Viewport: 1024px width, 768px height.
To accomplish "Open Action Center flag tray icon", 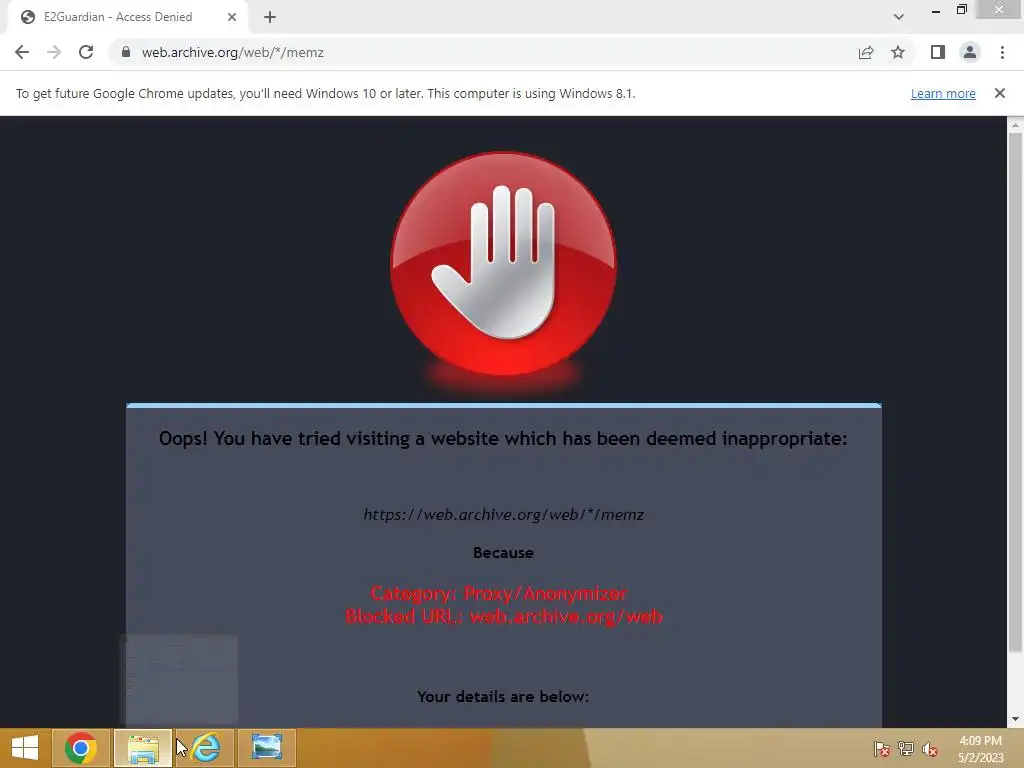I will [x=881, y=749].
